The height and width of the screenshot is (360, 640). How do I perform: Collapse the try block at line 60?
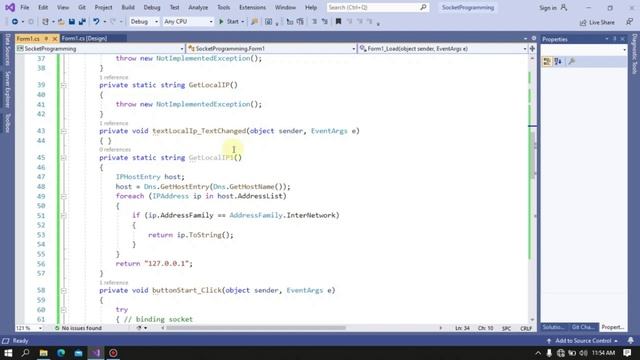63,310
